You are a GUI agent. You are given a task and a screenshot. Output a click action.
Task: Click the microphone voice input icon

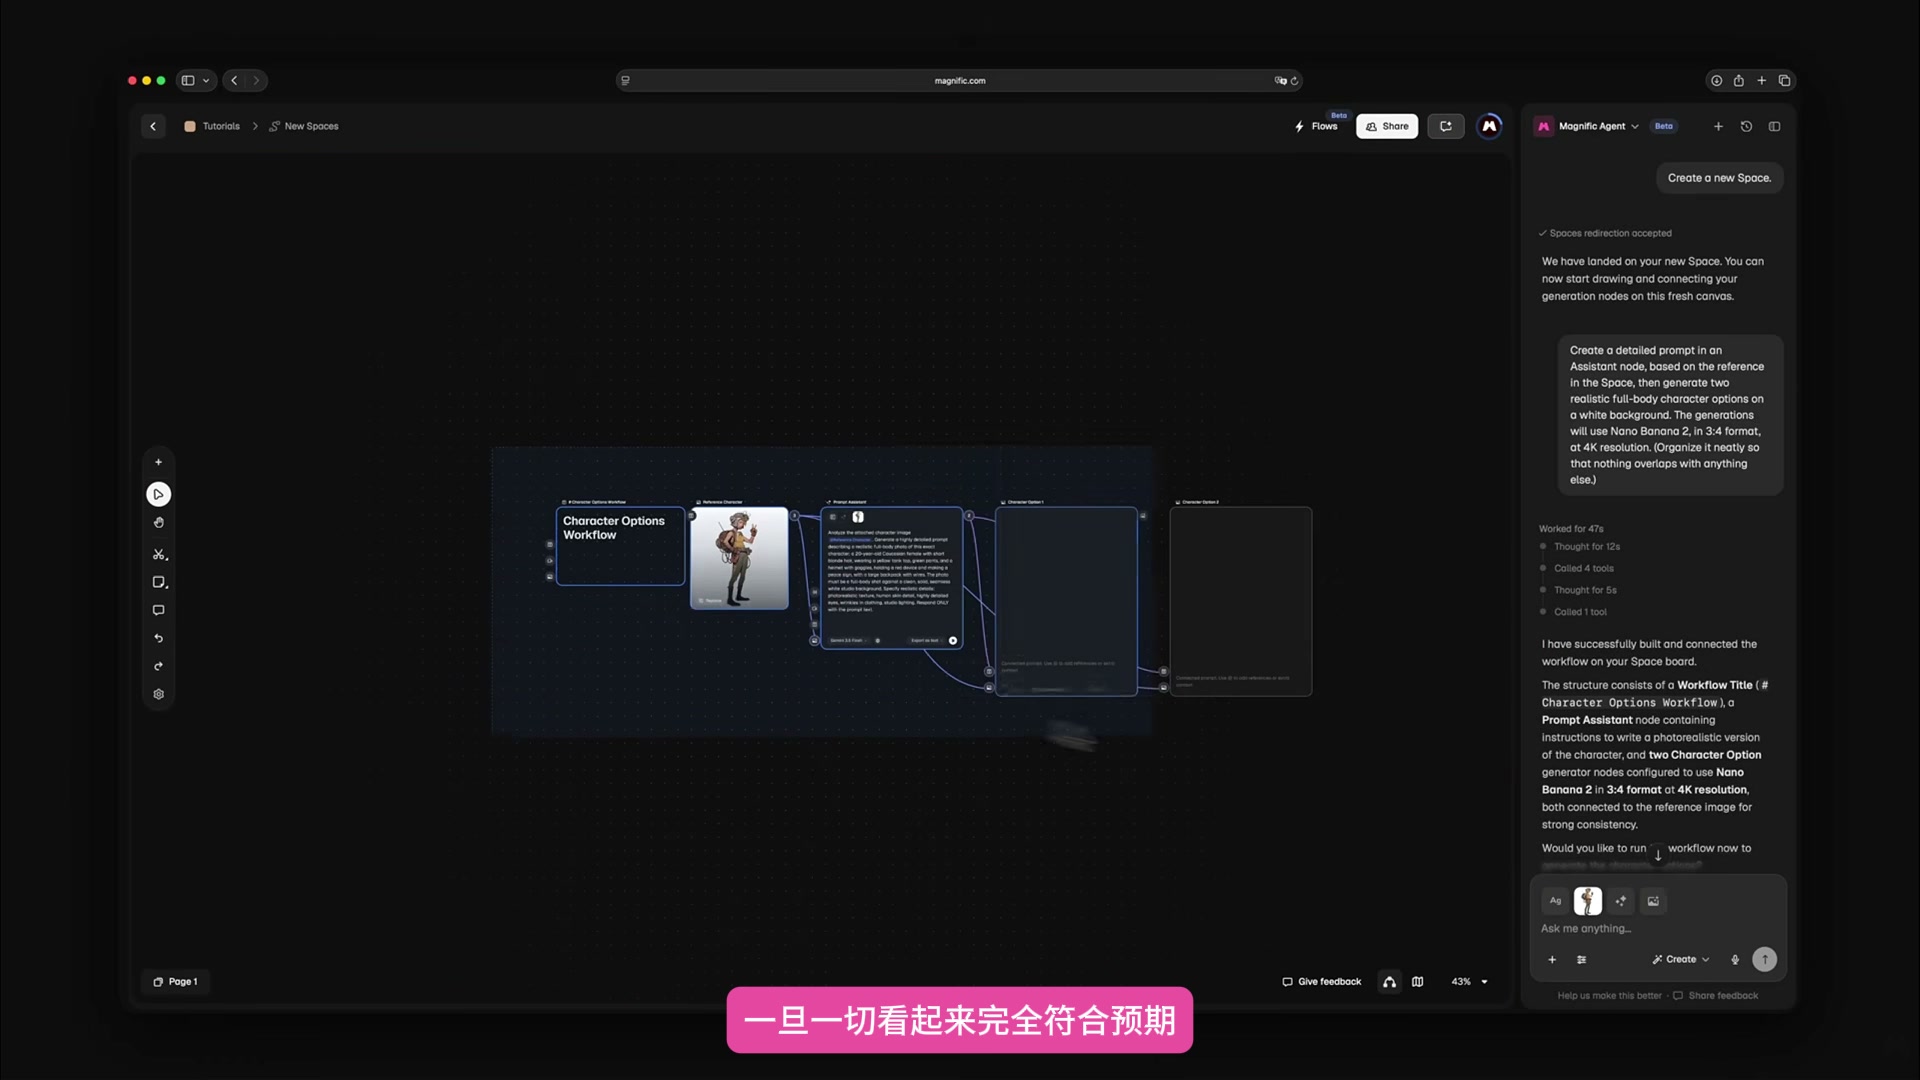tap(1735, 959)
